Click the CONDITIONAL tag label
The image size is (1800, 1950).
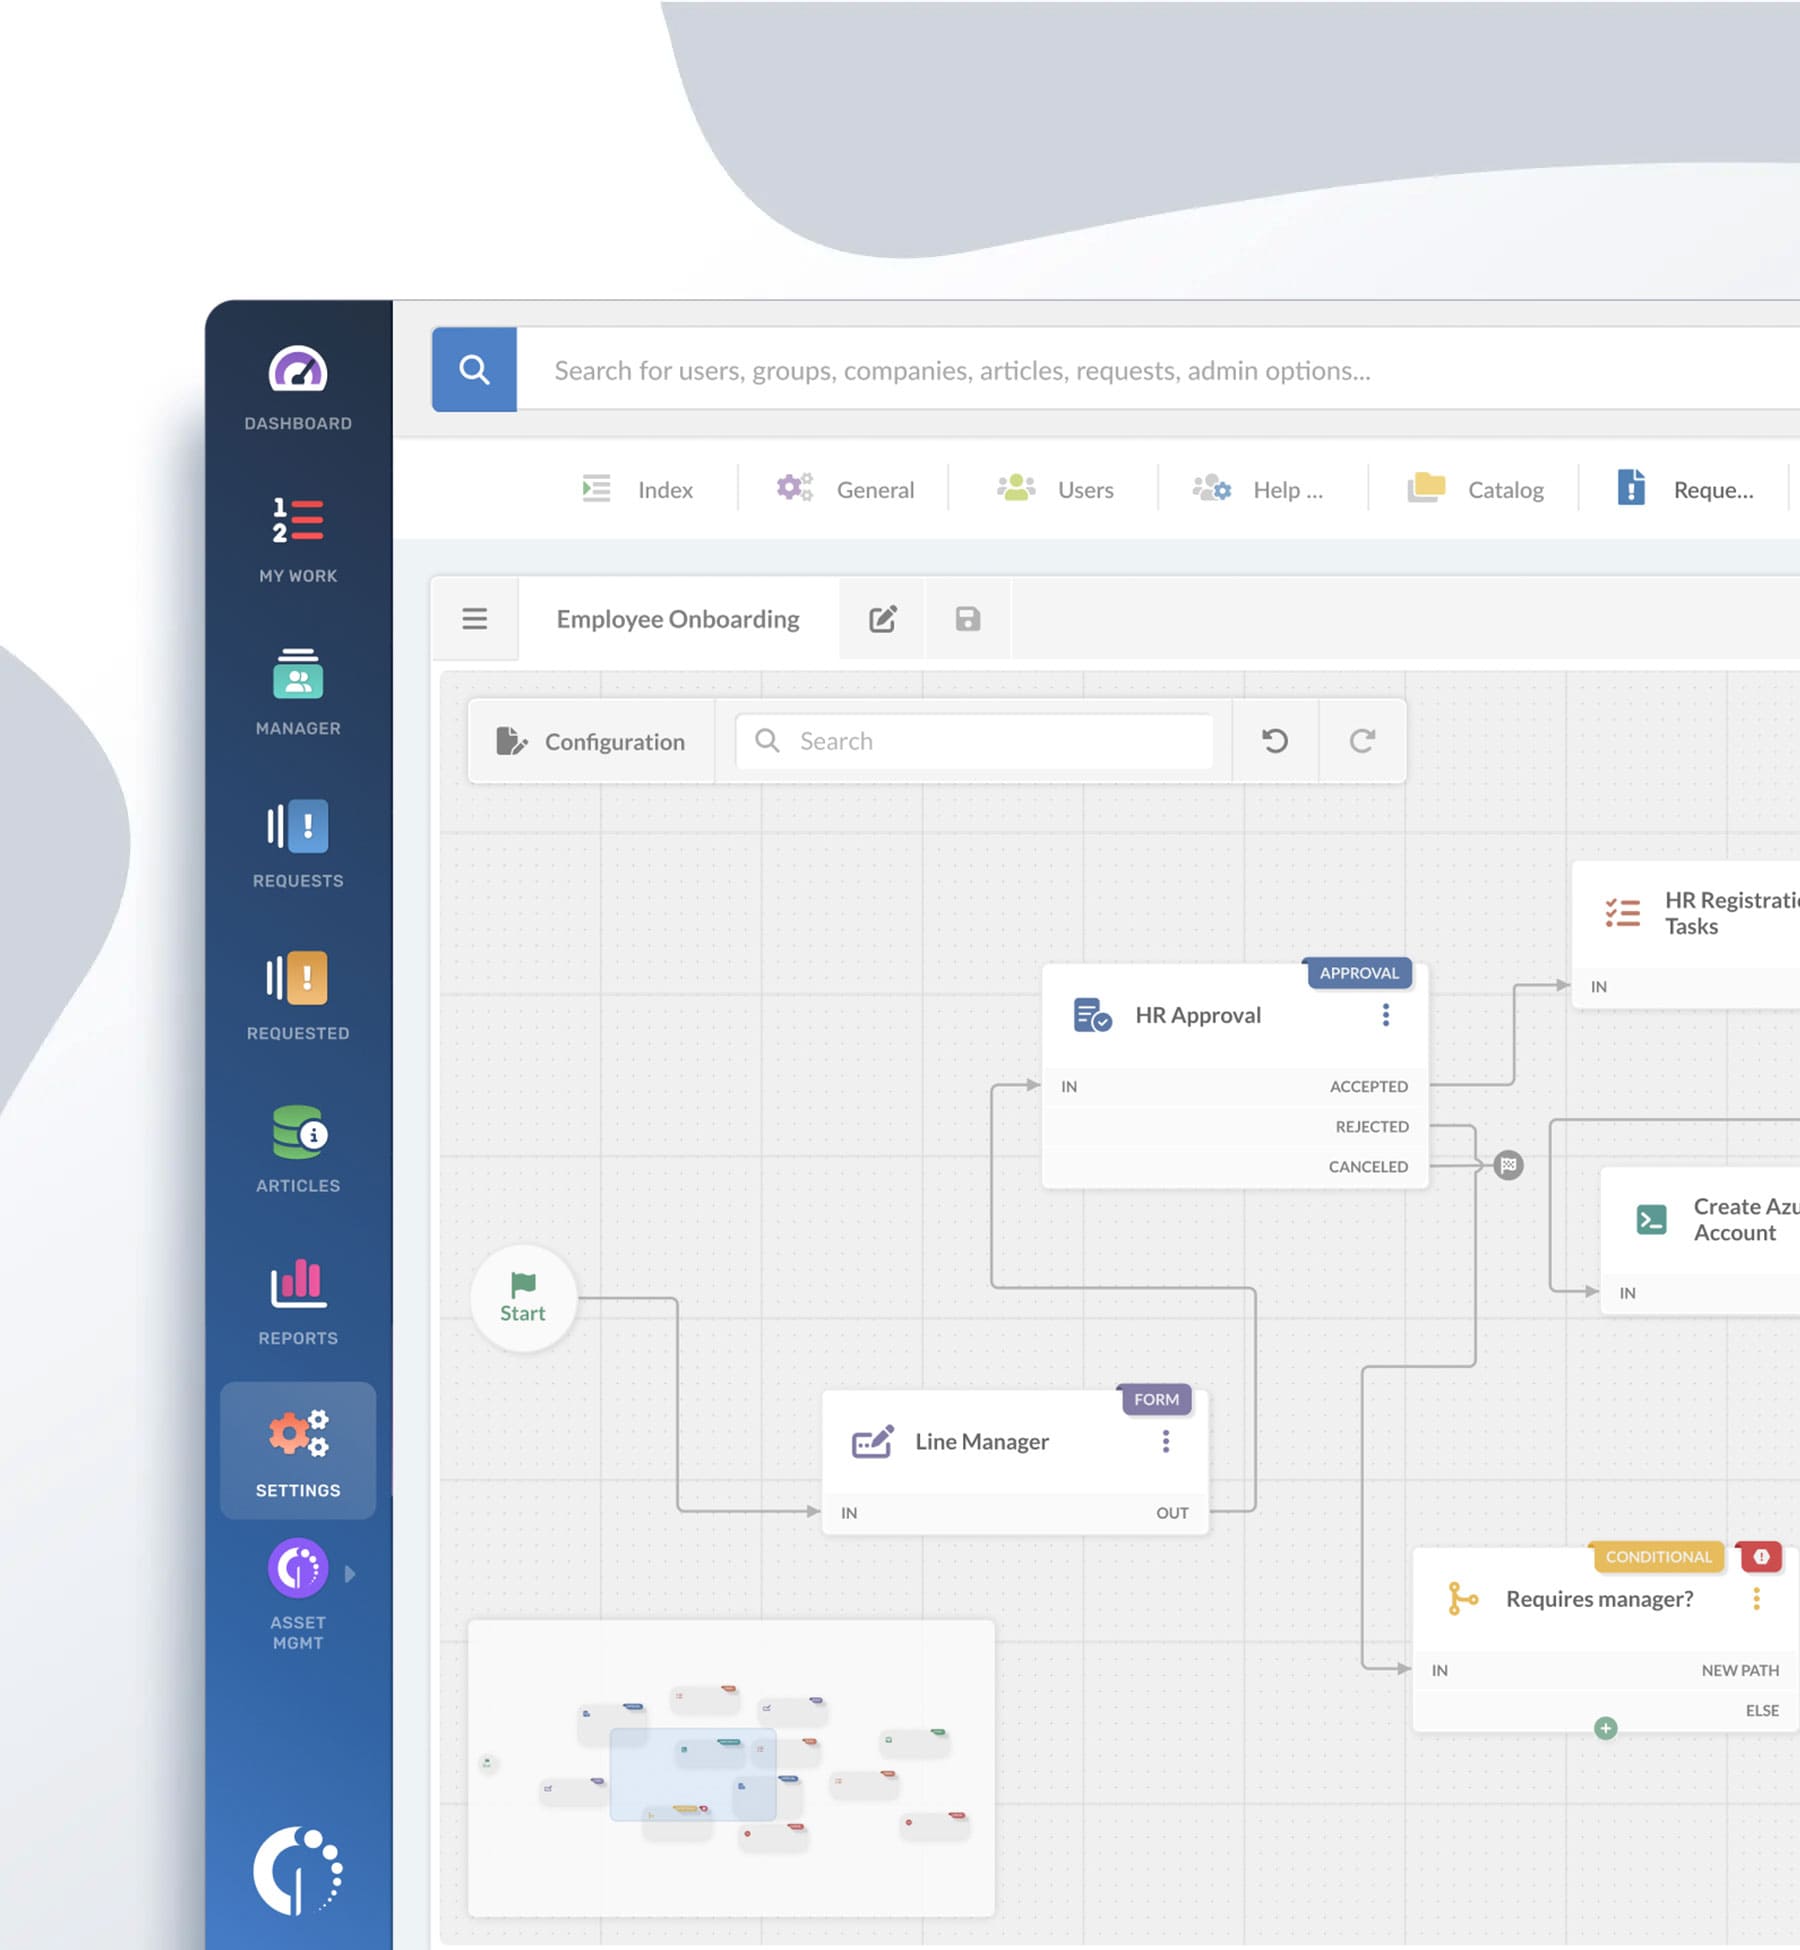click(1658, 1556)
